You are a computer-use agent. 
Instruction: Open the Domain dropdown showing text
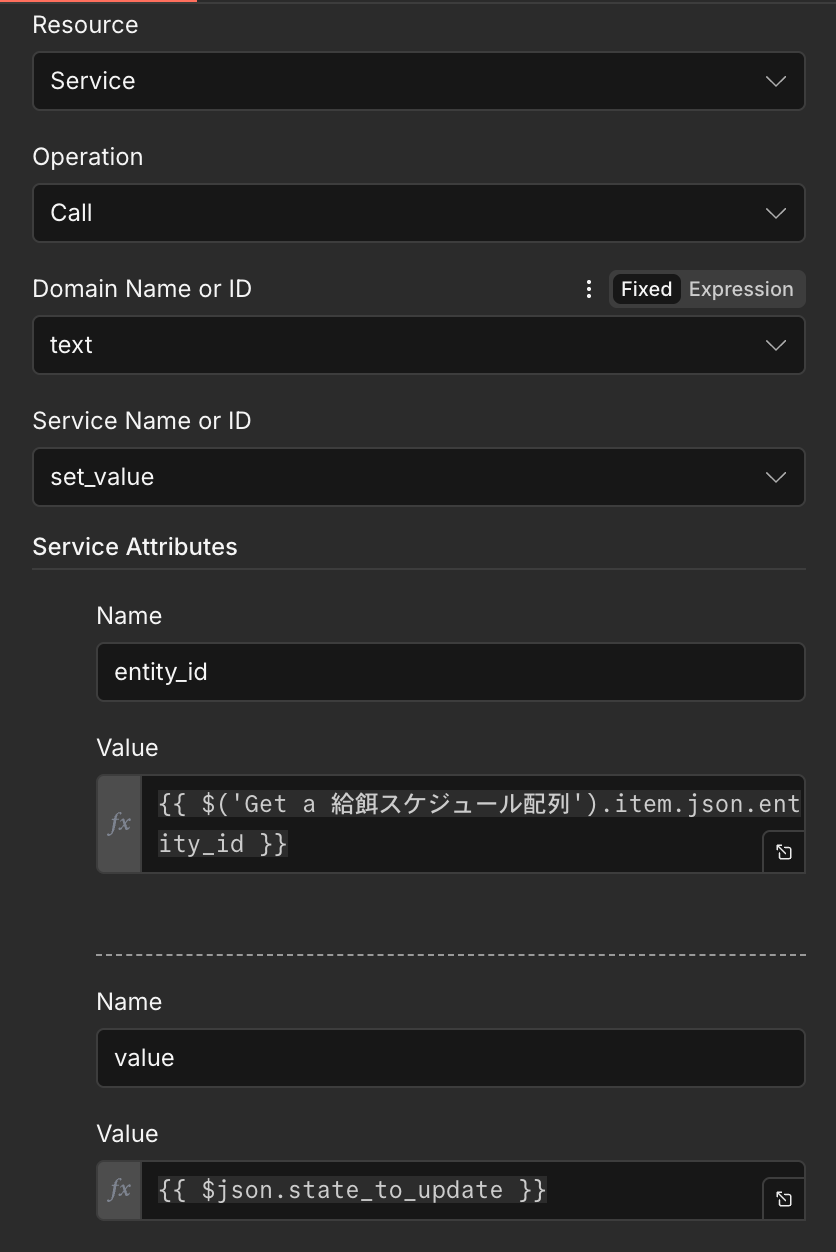coord(400,345)
